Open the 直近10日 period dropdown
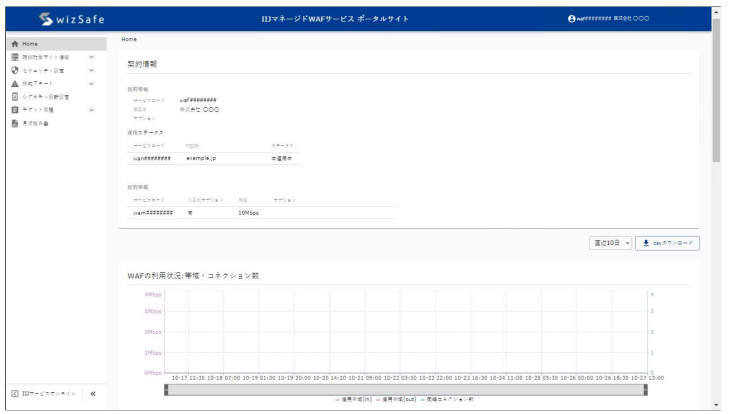This screenshot has height=414, width=729. [610, 243]
